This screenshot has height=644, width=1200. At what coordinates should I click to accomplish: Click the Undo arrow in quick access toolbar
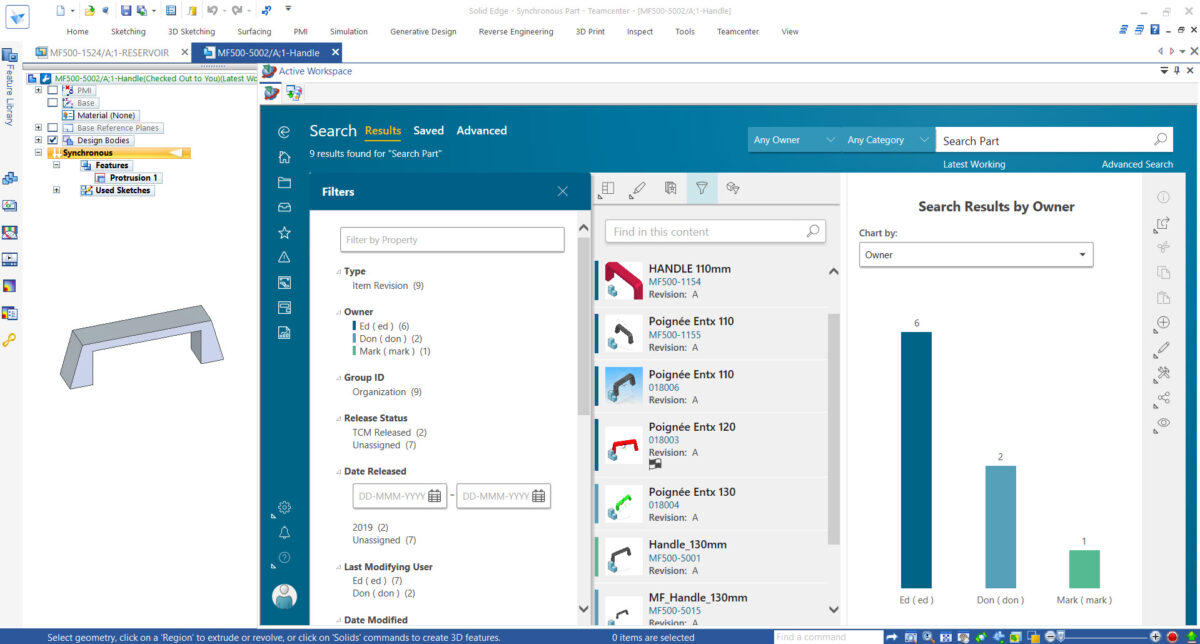point(213,10)
